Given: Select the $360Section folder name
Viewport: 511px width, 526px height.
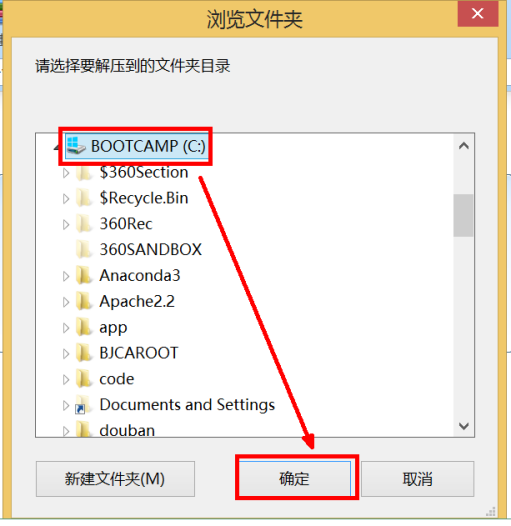Looking at the screenshot, I should tap(144, 172).
